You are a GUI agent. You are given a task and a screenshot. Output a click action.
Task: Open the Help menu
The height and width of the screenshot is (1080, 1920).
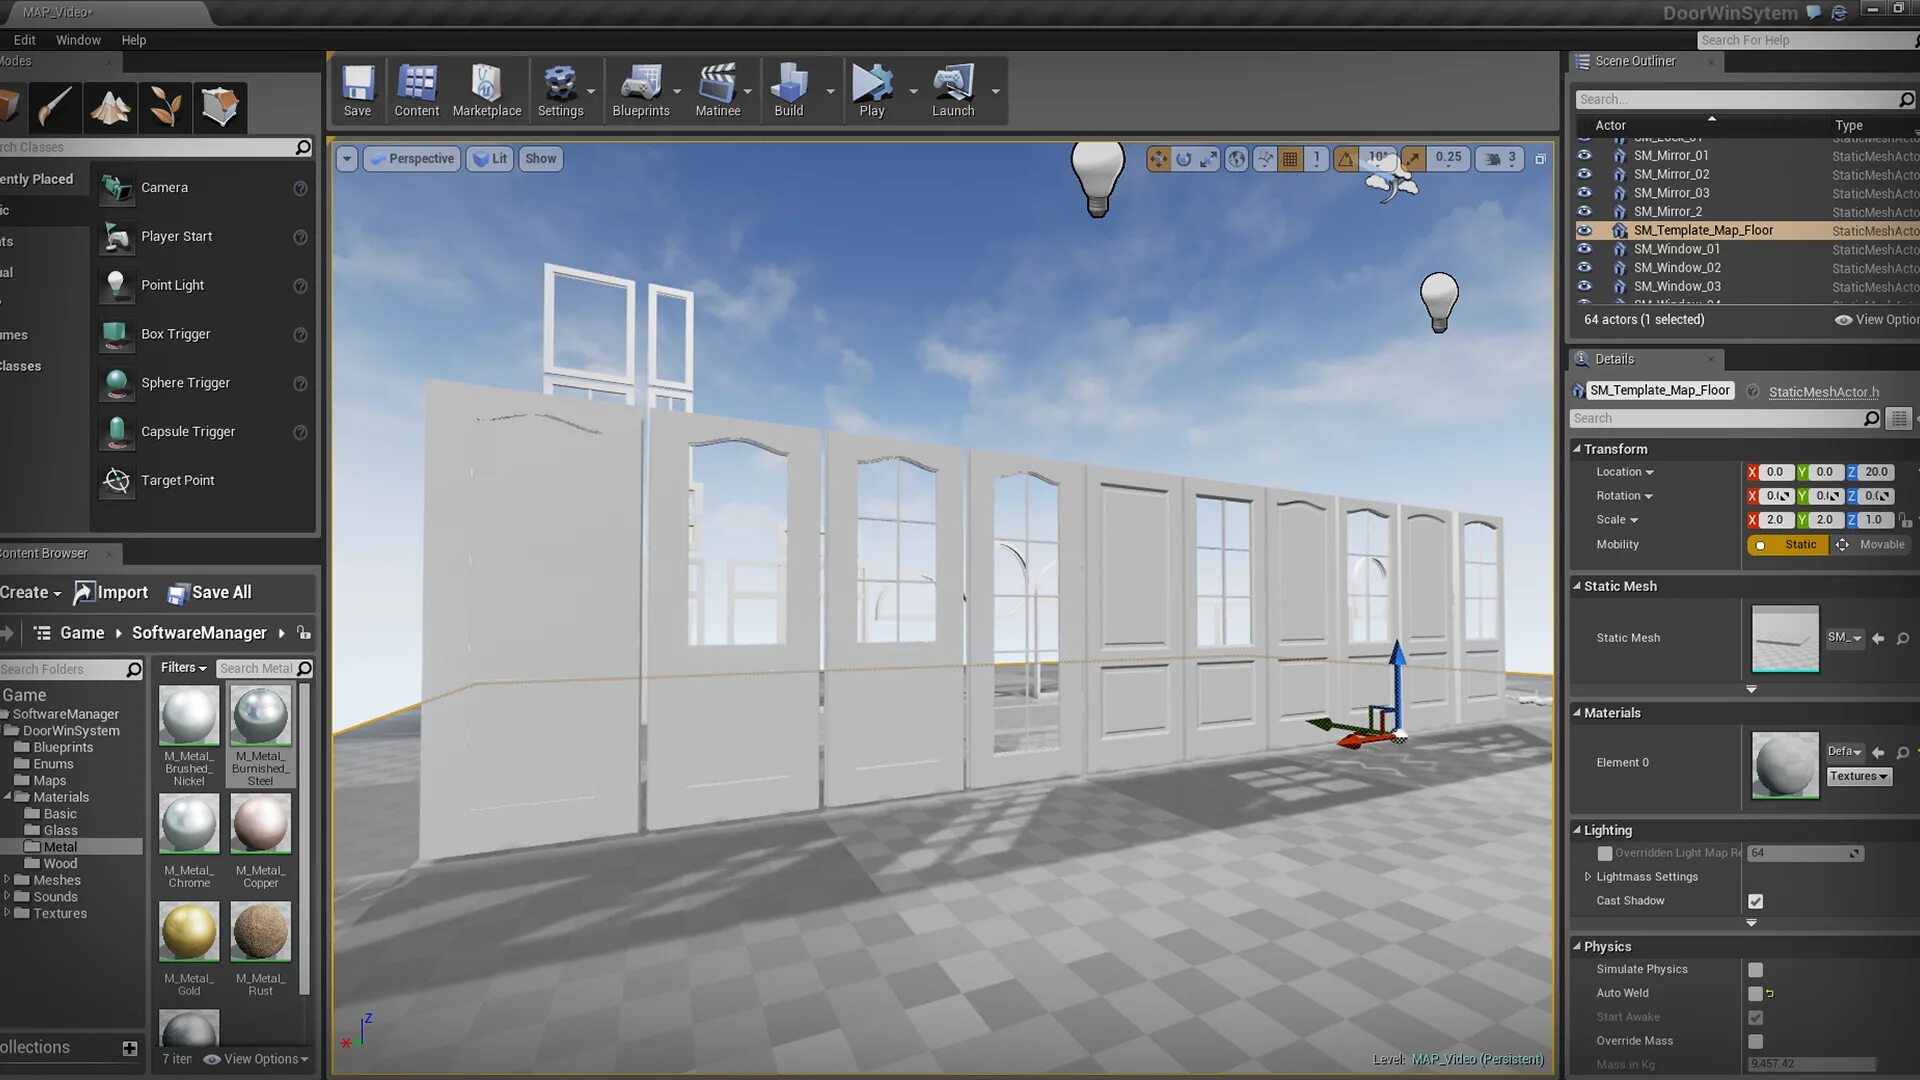(133, 40)
